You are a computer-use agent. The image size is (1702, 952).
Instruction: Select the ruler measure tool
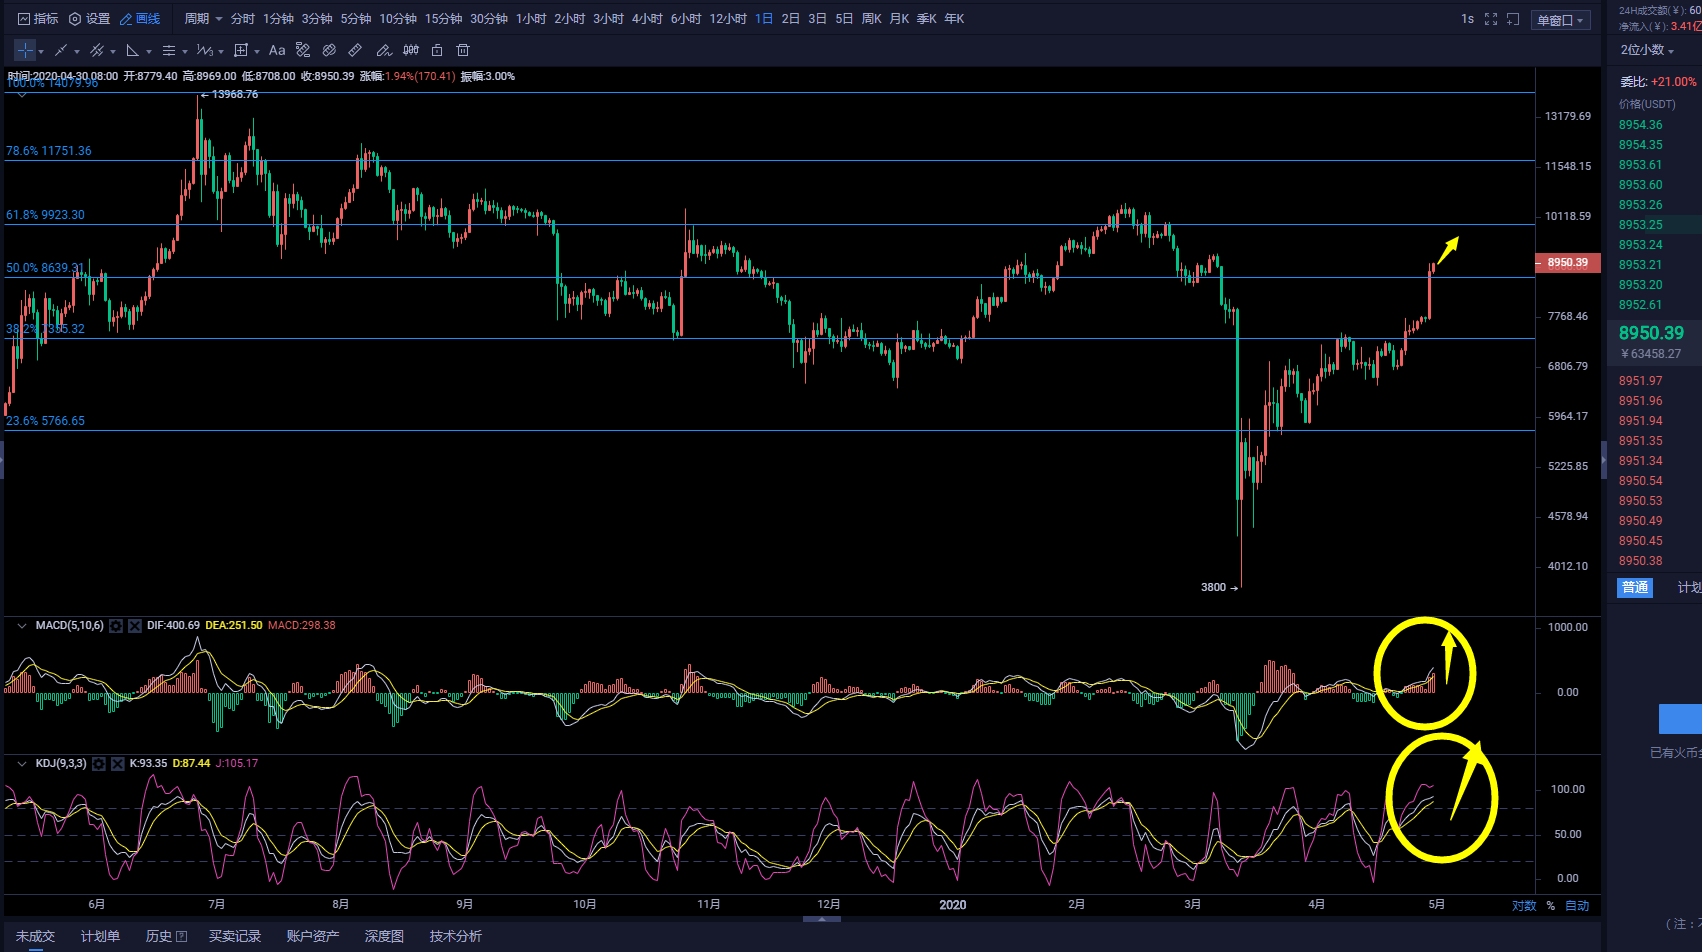click(x=355, y=50)
